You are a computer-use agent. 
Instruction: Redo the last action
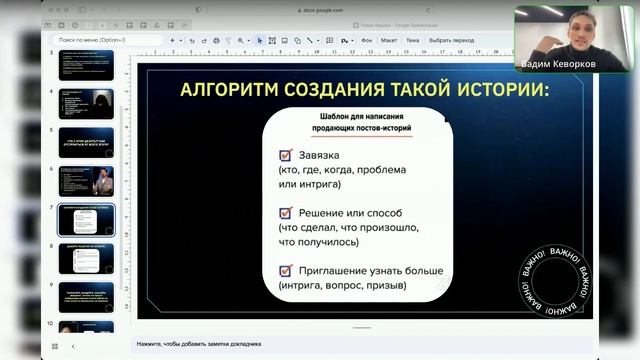[x=204, y=41]
